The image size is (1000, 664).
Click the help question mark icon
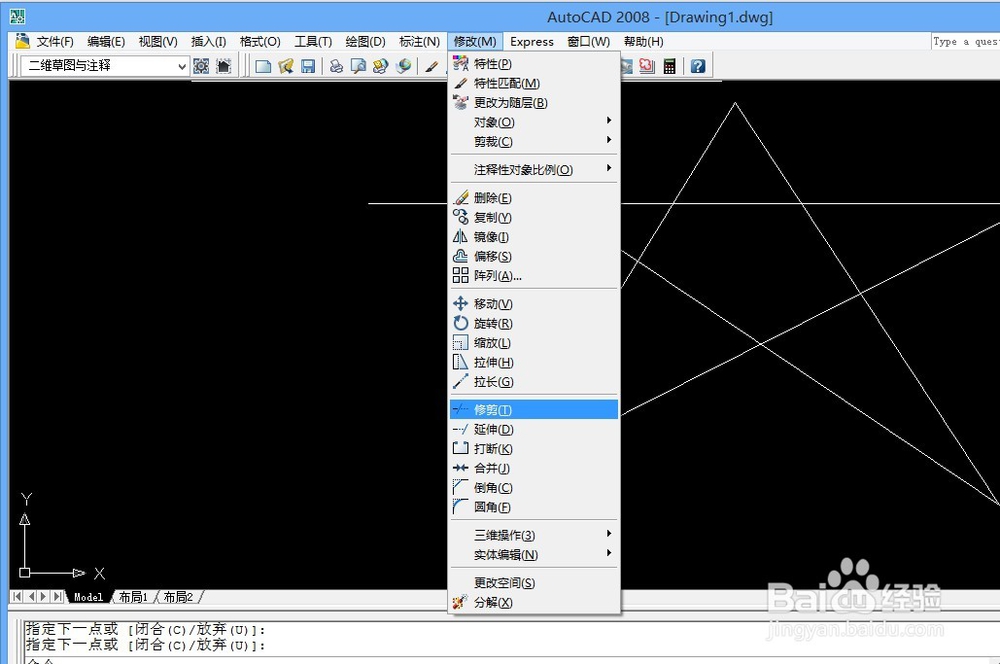698,66
